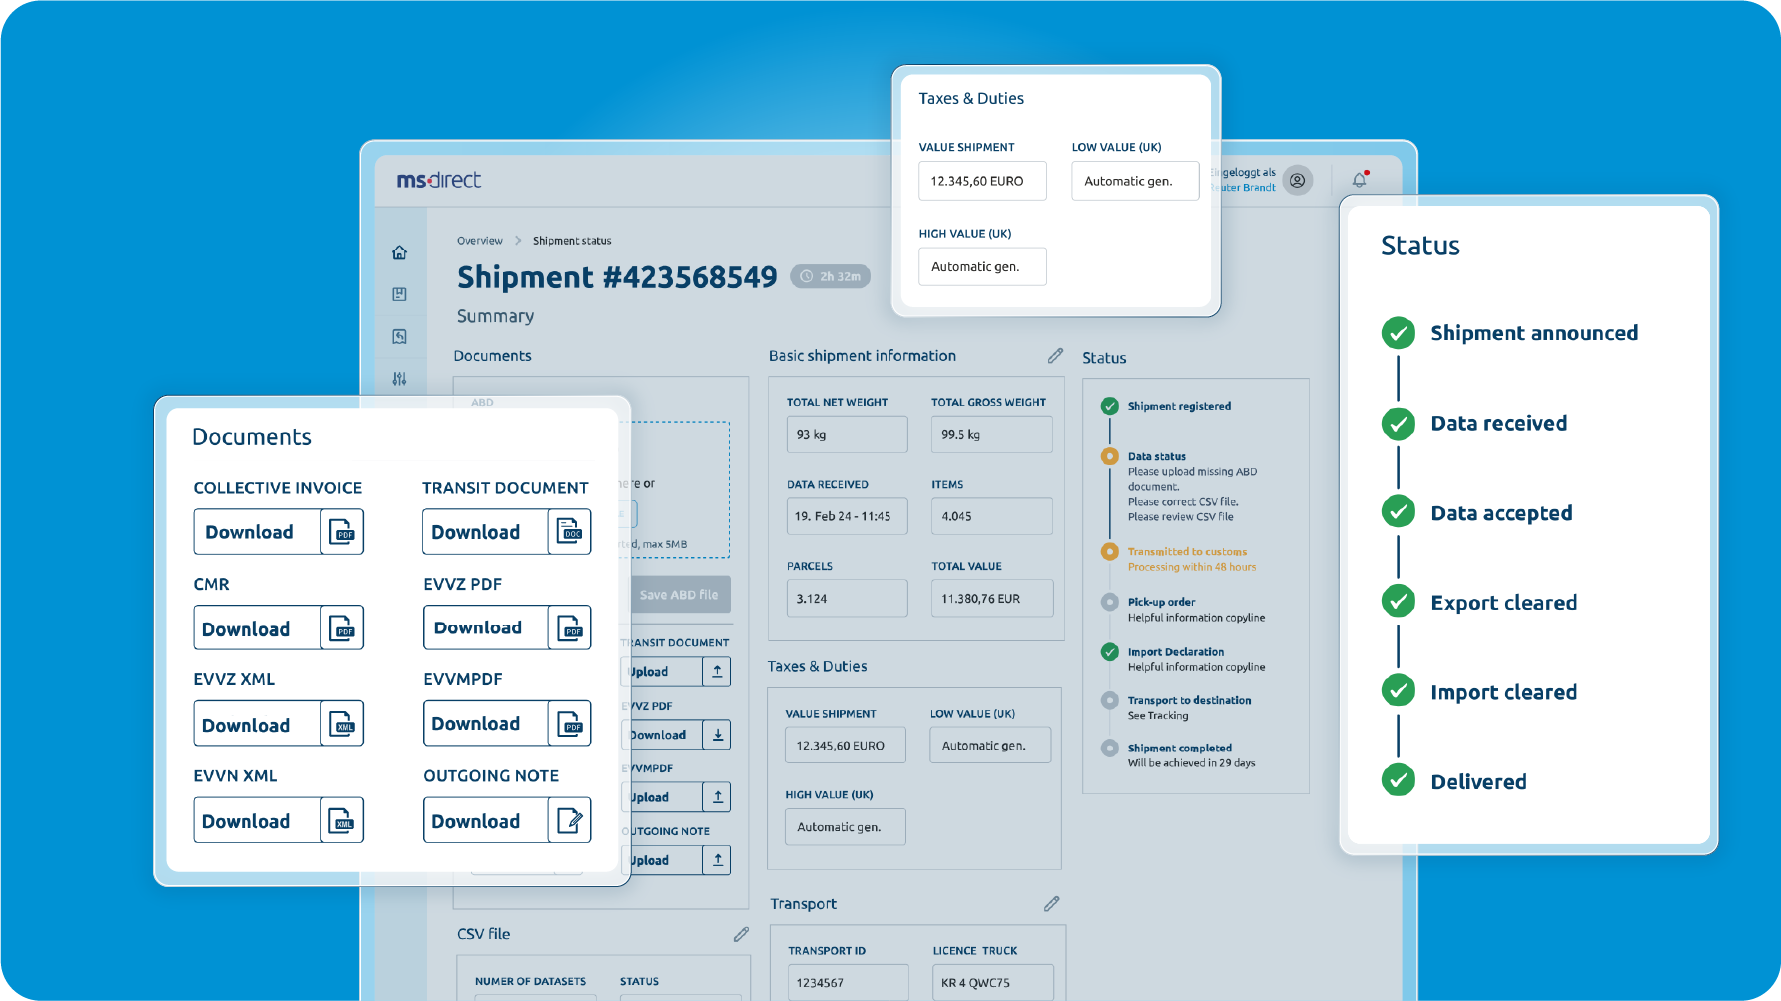Screen dimensions: 1781x1001
Task: Download the EVVZ PDF from Documents card
Action: click(507, 628)
